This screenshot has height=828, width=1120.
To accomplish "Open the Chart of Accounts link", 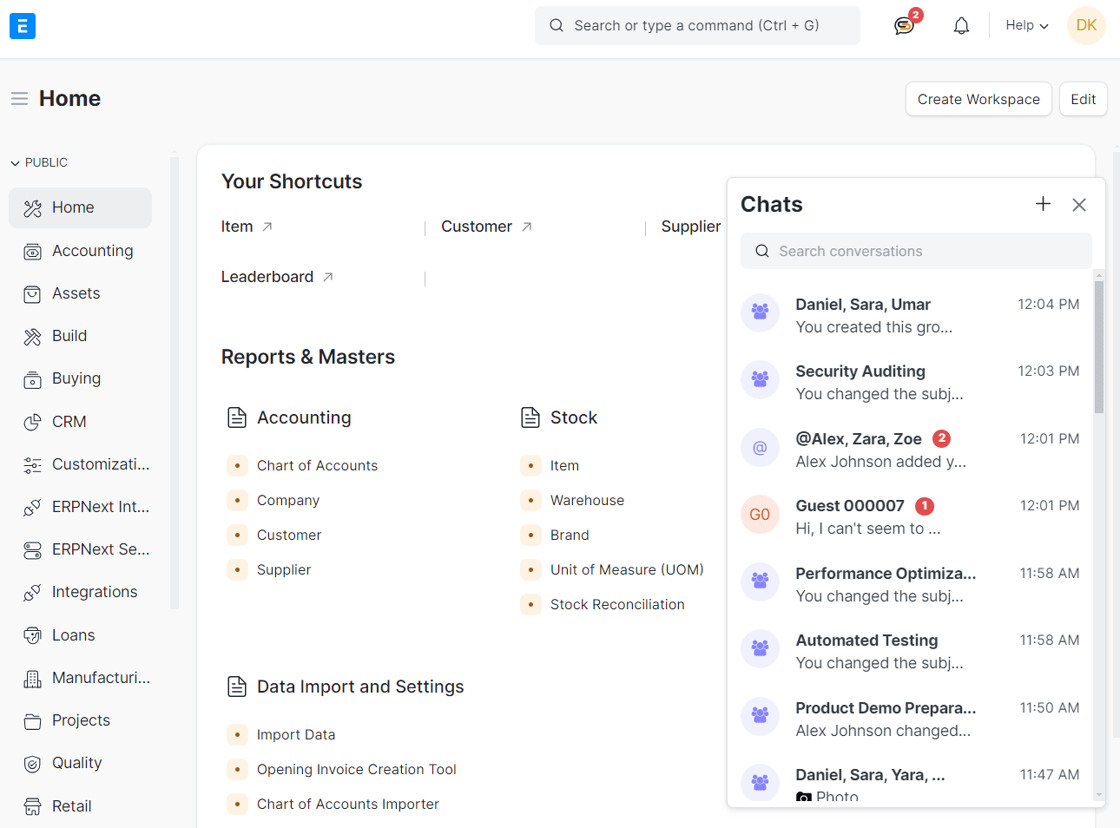I will (x=317, y=465).
